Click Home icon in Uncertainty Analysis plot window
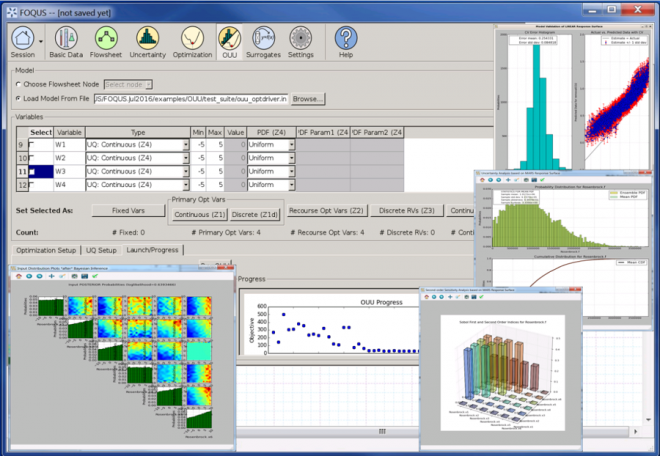Viewport: 660px width, 456px height. pyautogui.click(x=482, y=180)
